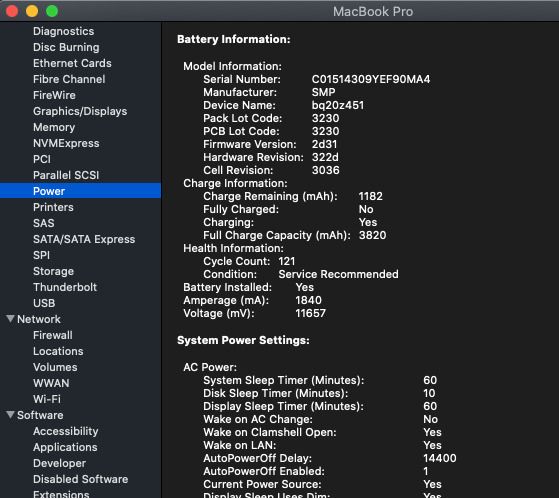Select PCI in the sidebar
This screenshot has height=498, width=559.
[42, 159]
